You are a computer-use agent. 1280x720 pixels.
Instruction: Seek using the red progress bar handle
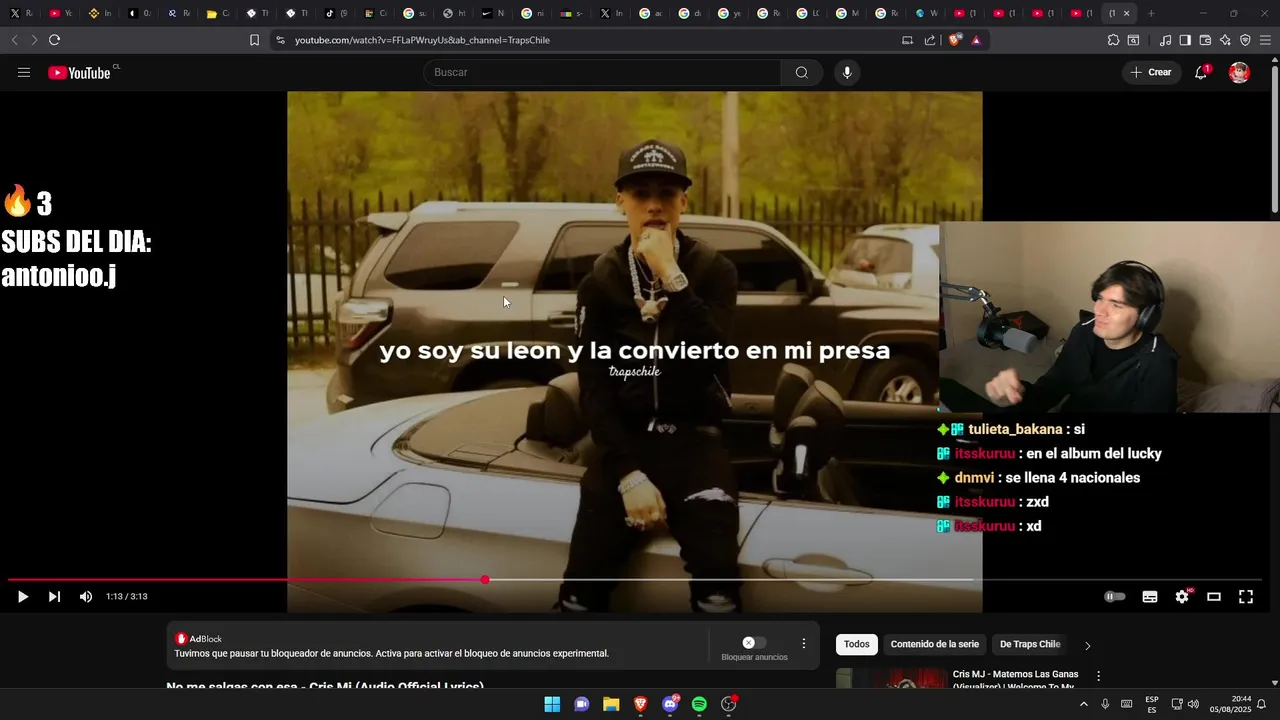tap(485, 580)
